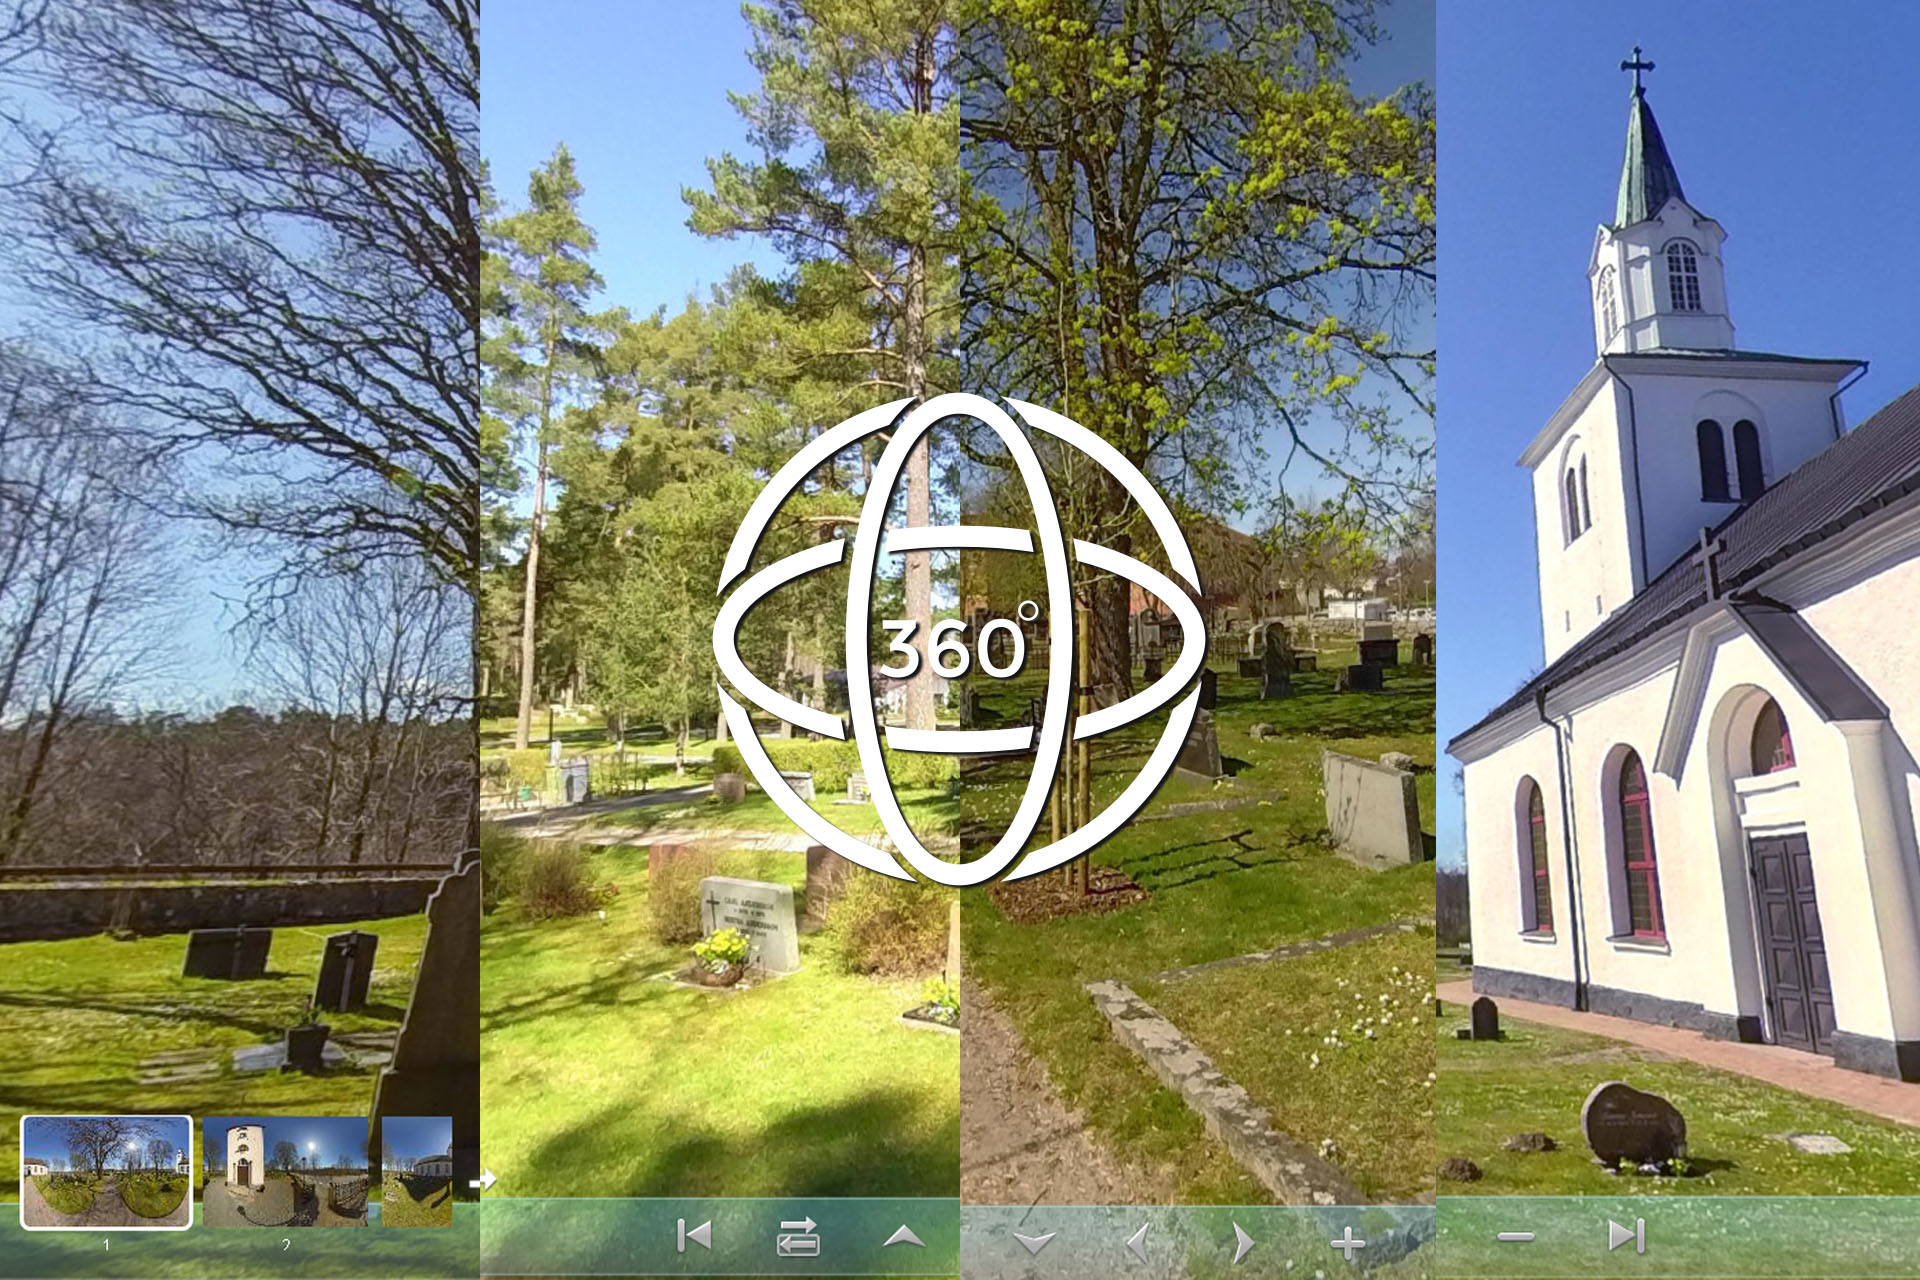The image size is (1920, 1280).
Task: Zoom in with the plus icon
Action: [1347, 1243]
